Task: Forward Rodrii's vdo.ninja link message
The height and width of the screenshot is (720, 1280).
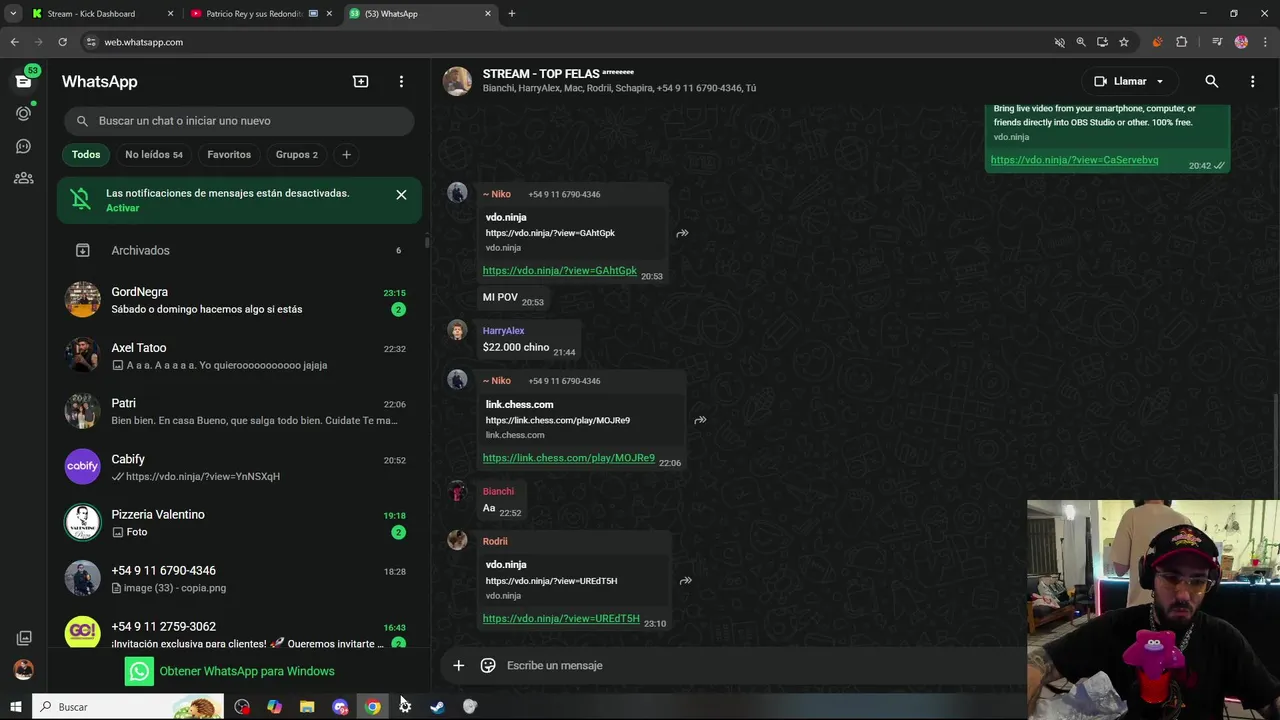Action: [x=685, y=580]
